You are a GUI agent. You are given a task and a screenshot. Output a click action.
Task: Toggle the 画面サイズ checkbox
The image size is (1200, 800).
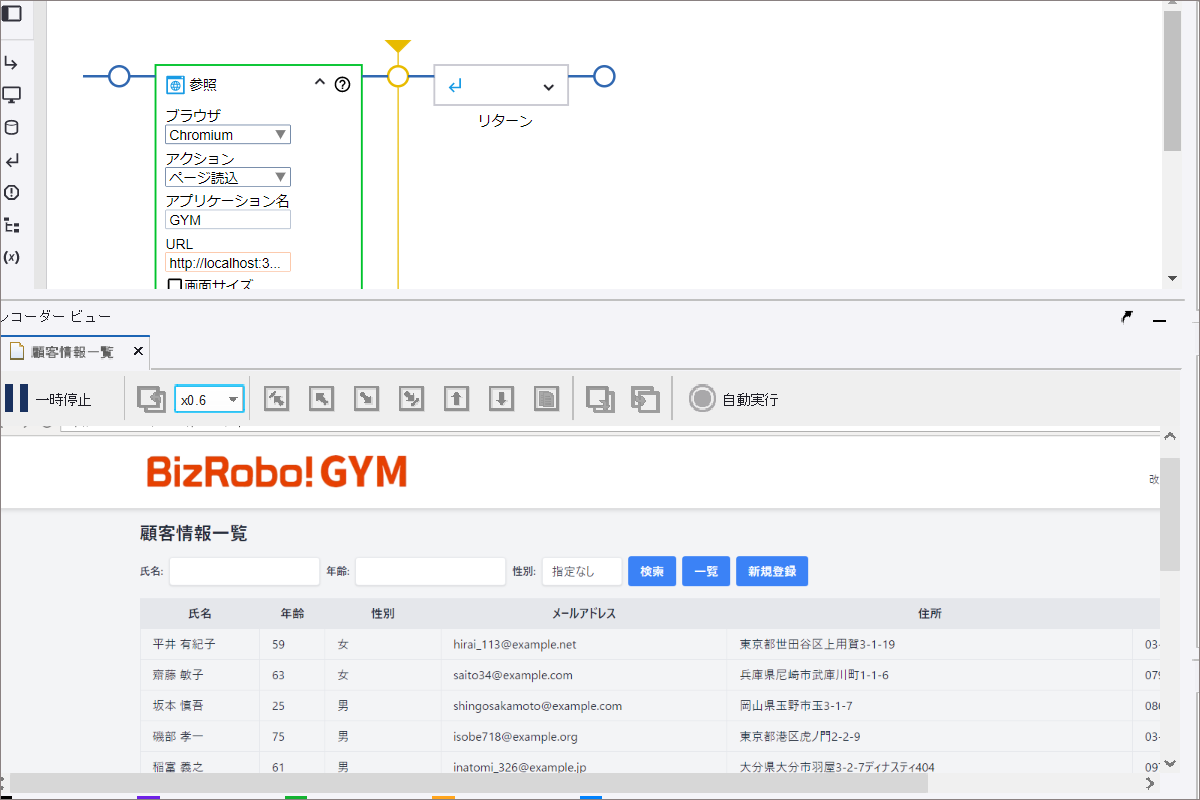click(x=175, y=286)
